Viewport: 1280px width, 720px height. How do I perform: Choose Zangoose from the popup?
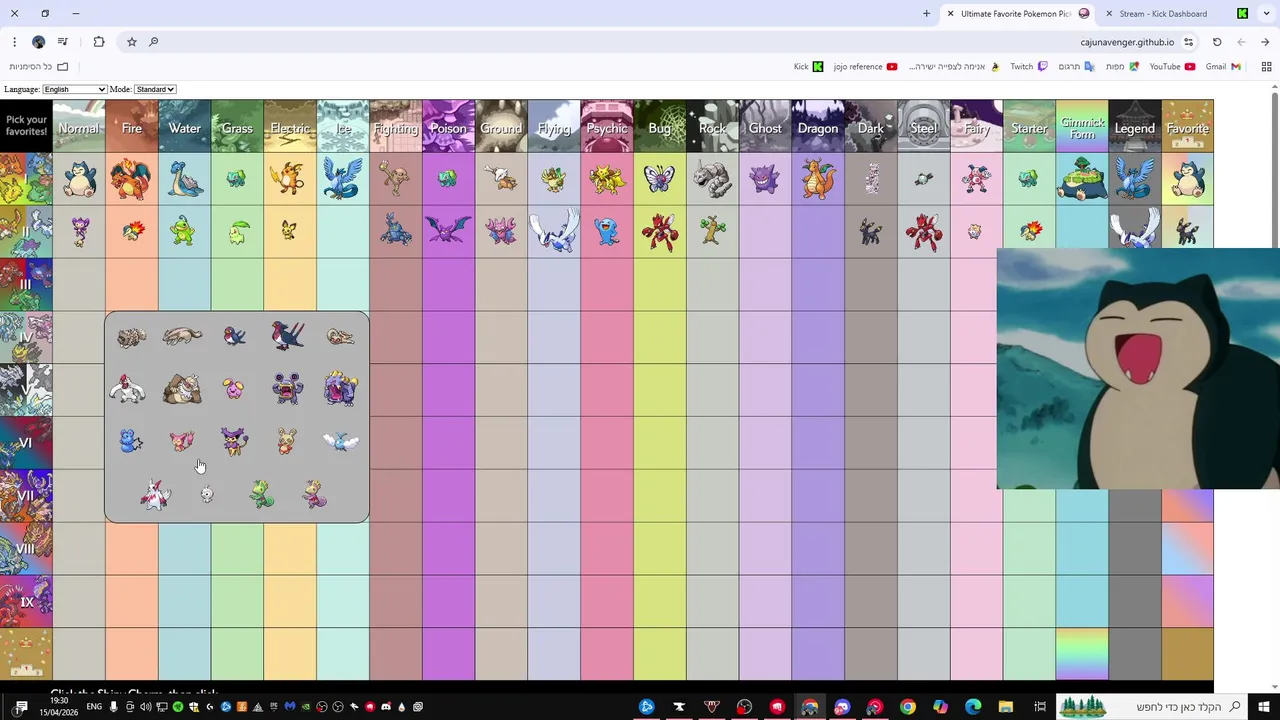click(155, 494)
